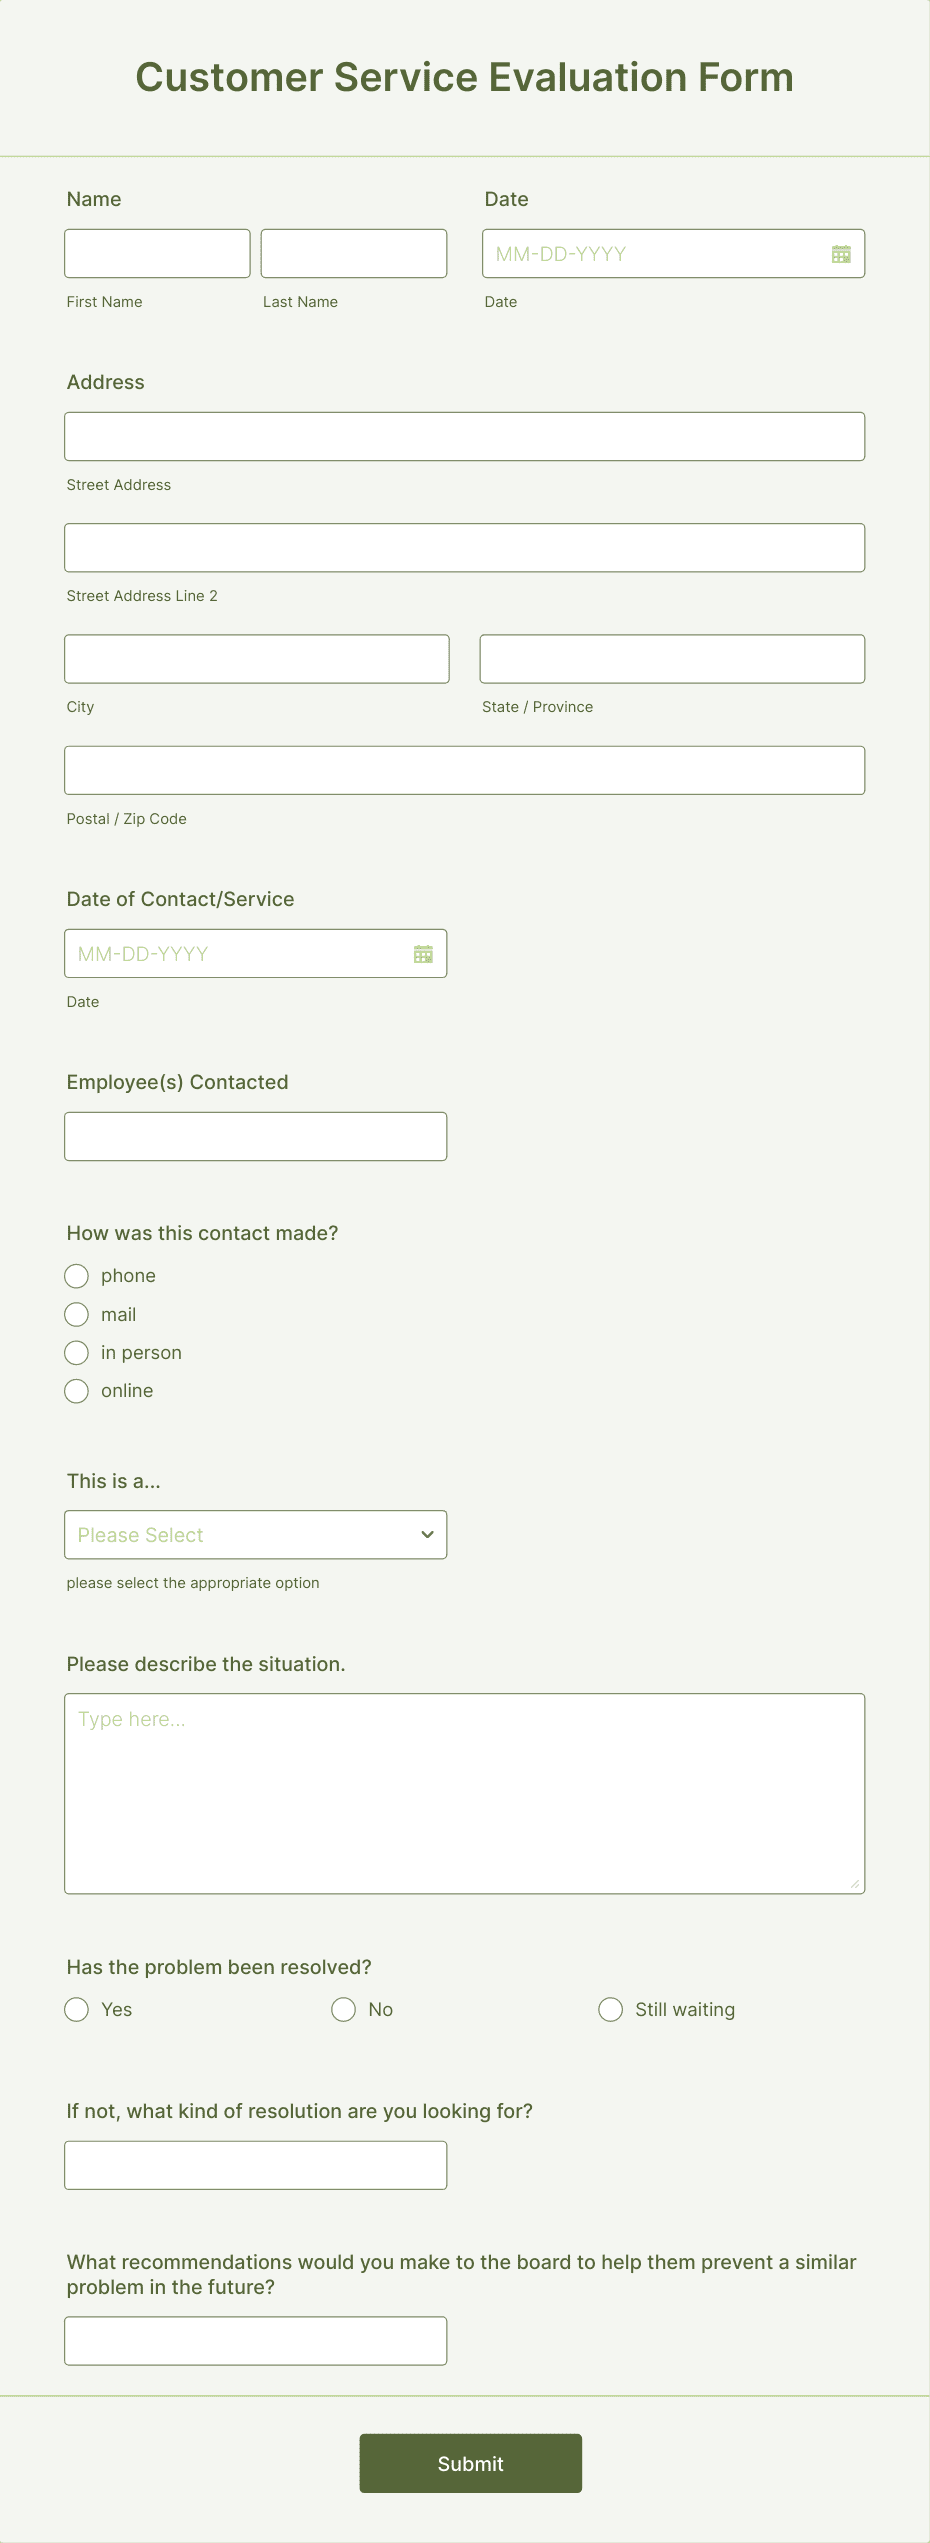Screen dimensions: 930x2543
Task: Select Still waiting option
Action: point(610,2009)
